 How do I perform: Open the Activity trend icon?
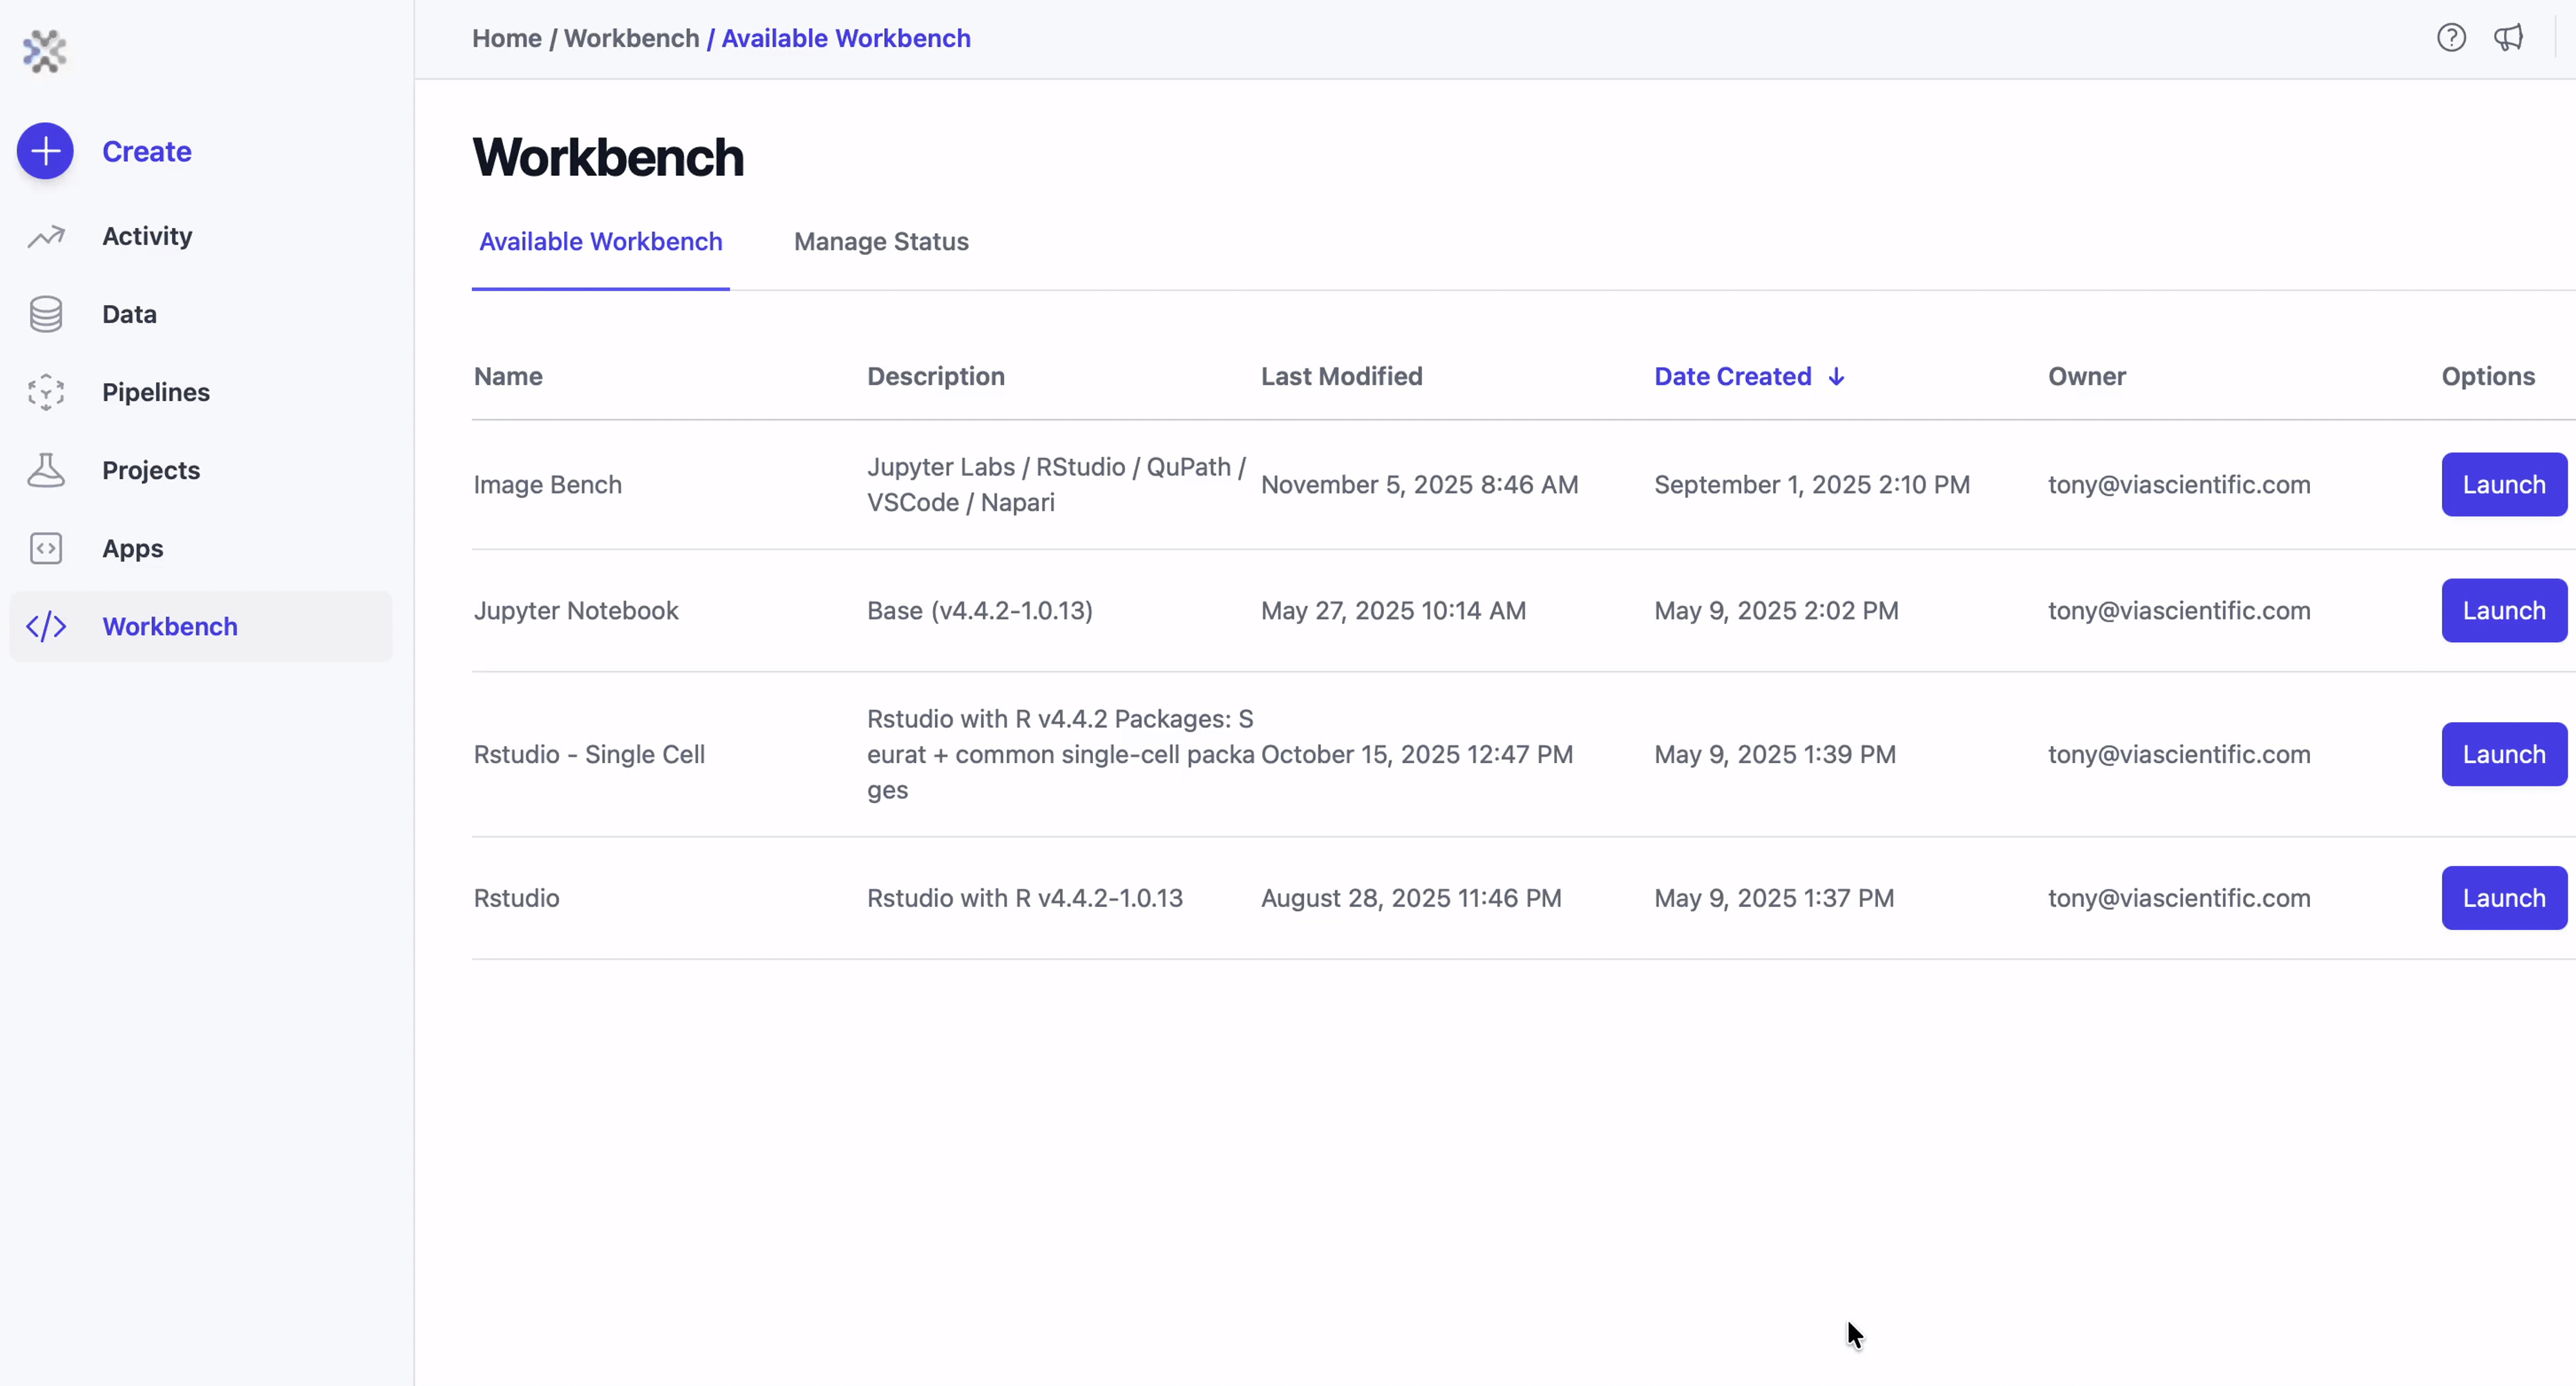(x=46, y=236)
